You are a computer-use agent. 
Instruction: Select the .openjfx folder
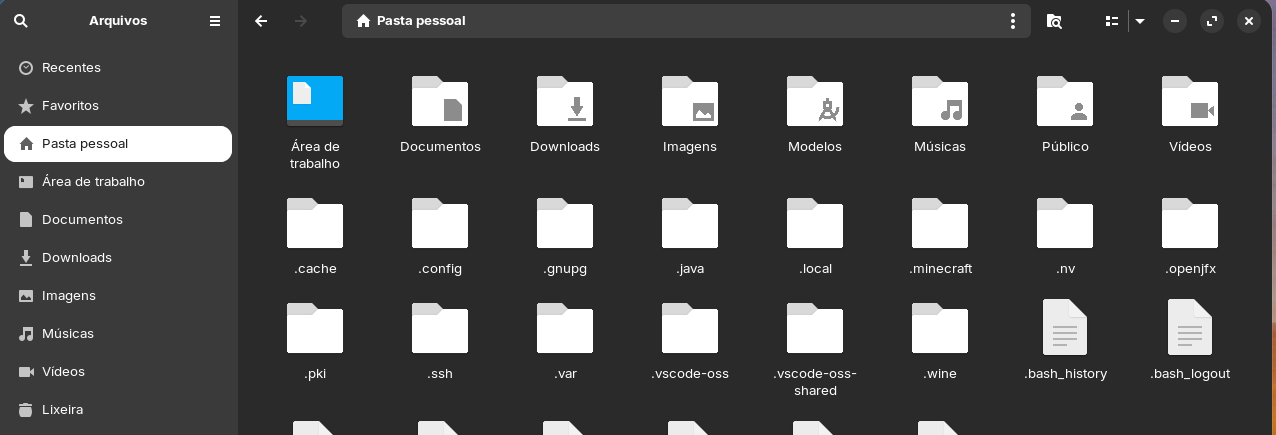click(1190, 223)
